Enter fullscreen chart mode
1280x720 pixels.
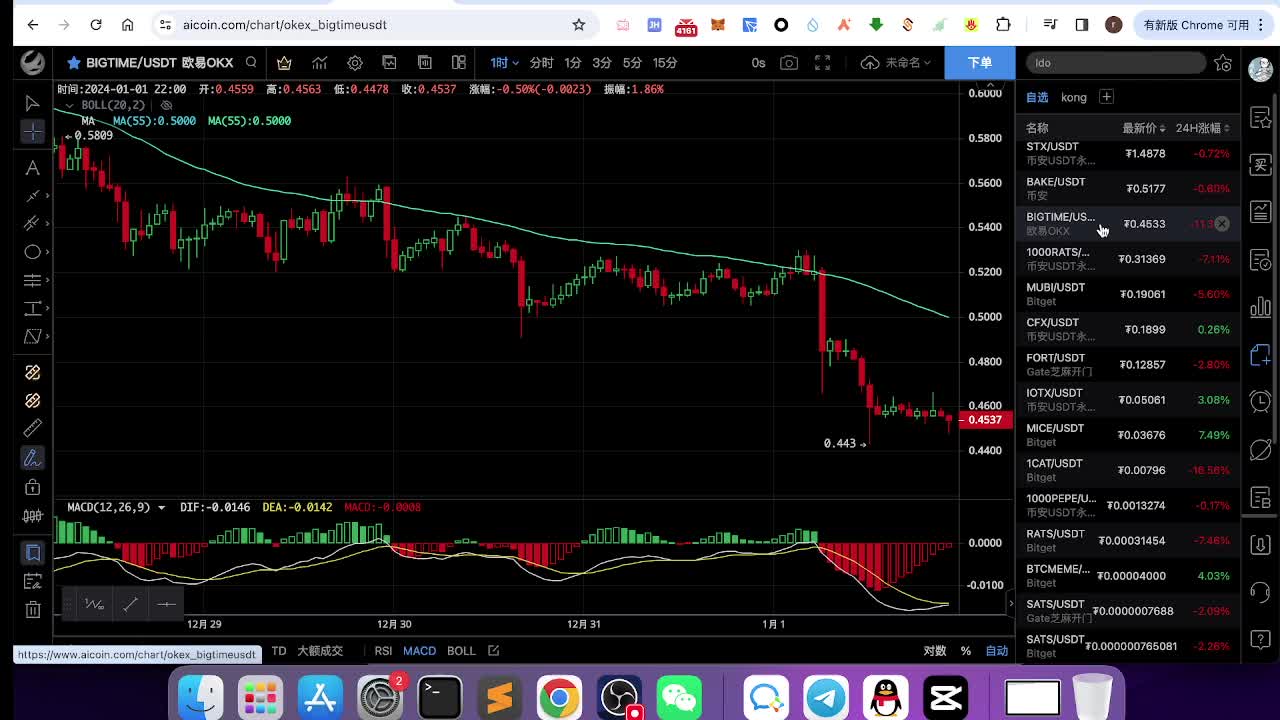(823, 63)
